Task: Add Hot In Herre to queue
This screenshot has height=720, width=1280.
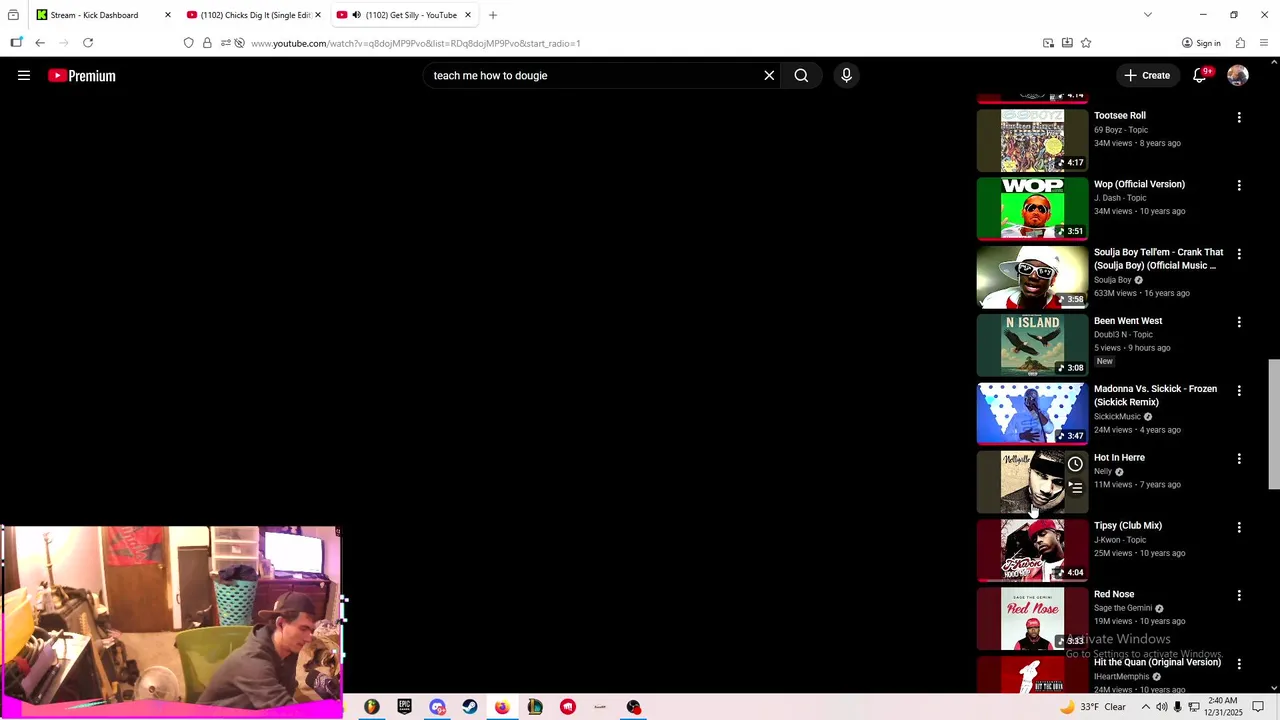Action: (1075, 488)
